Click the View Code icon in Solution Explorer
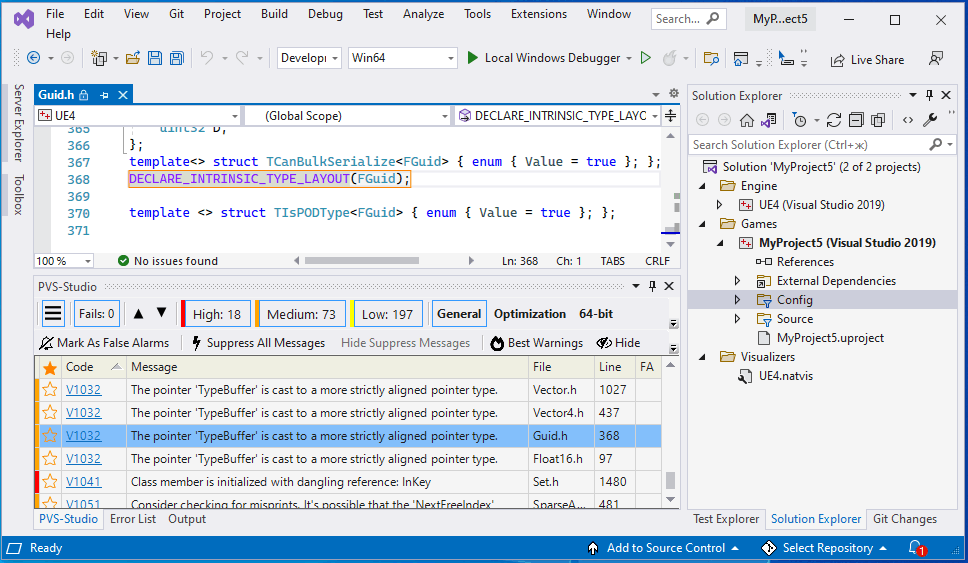 pos(908,120)
